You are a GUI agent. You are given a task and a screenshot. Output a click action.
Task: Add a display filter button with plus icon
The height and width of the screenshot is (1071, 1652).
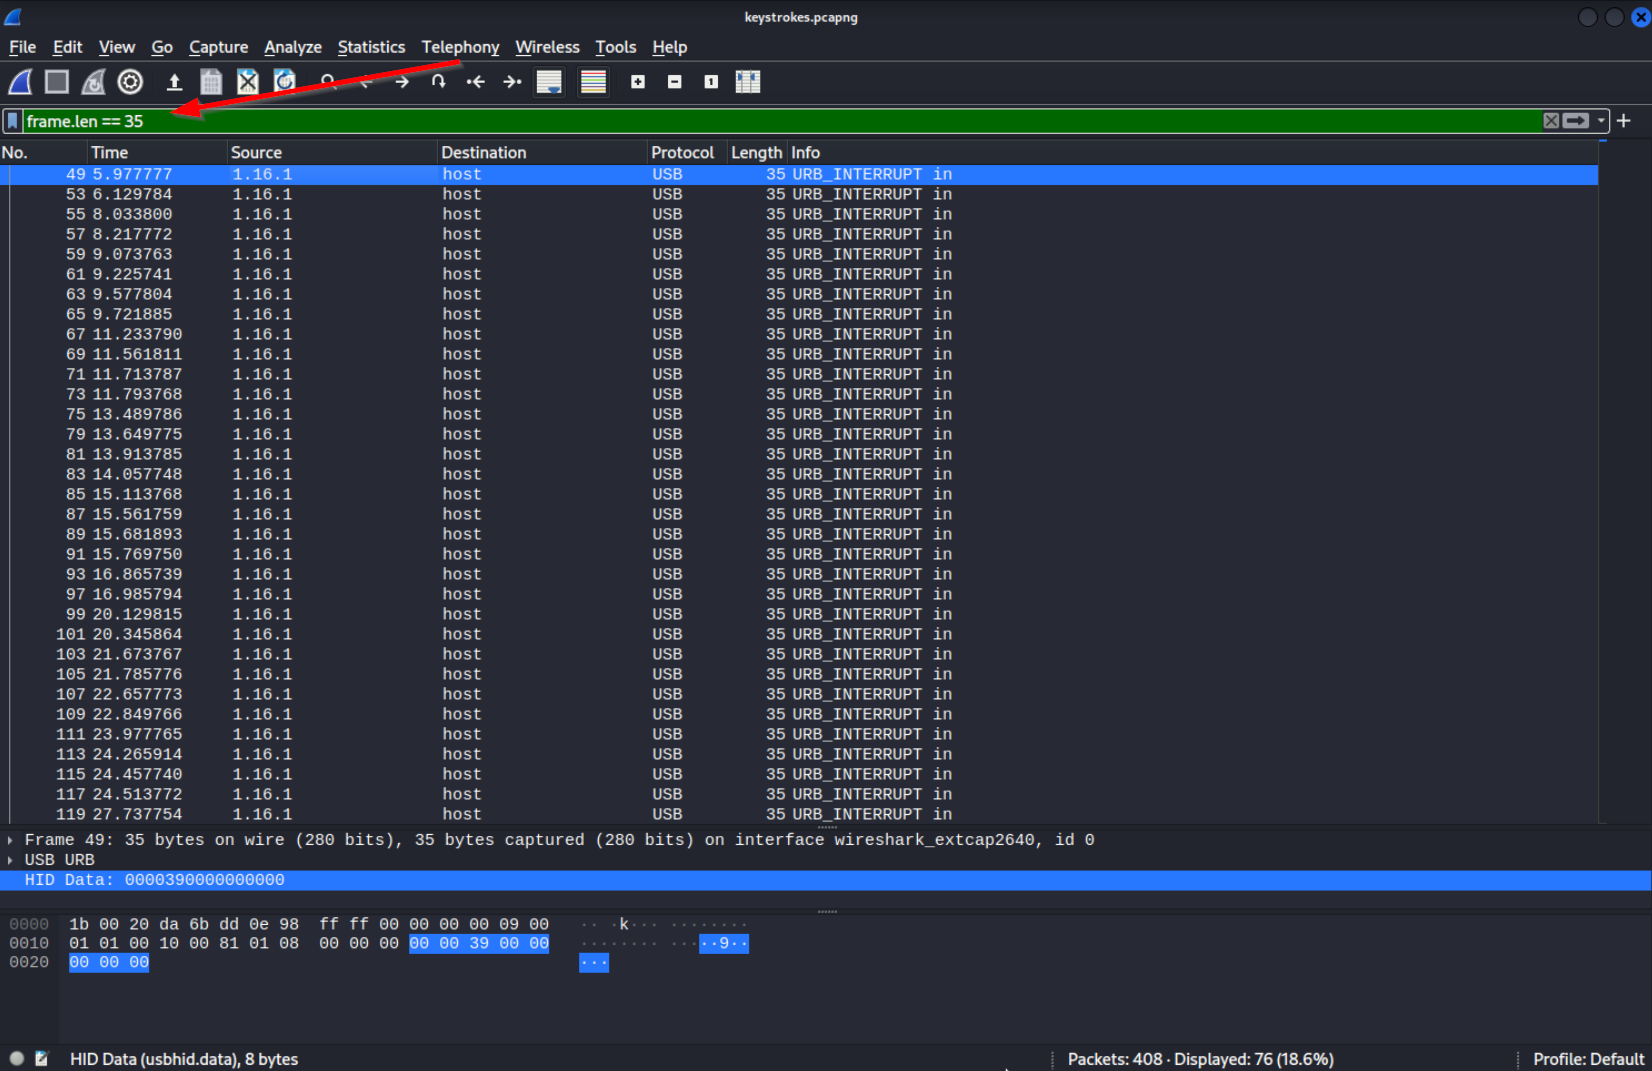tap(1624, 121)
